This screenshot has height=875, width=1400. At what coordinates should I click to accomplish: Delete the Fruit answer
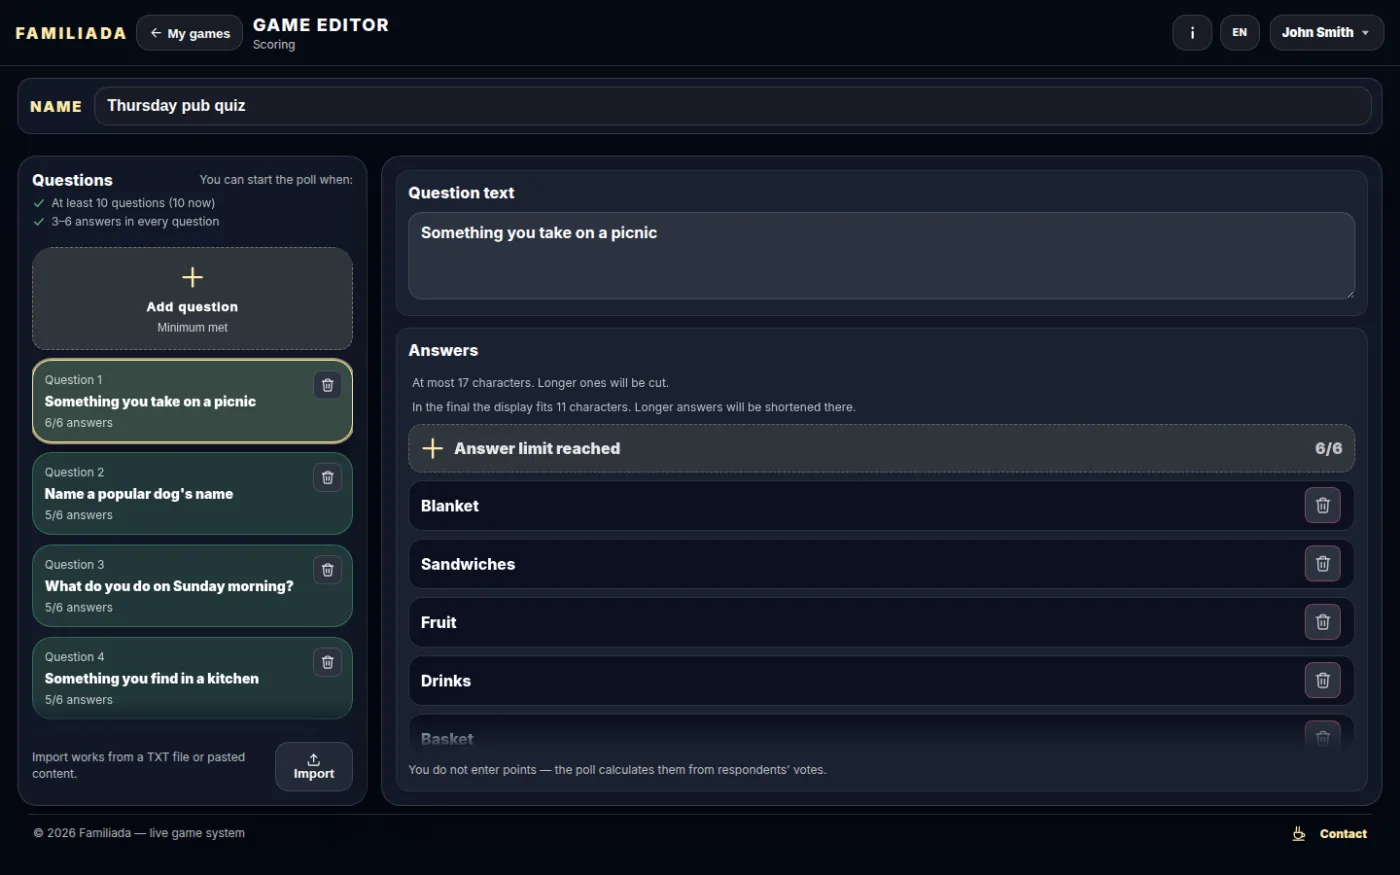pyautogui.click(x=1322, y=622)
